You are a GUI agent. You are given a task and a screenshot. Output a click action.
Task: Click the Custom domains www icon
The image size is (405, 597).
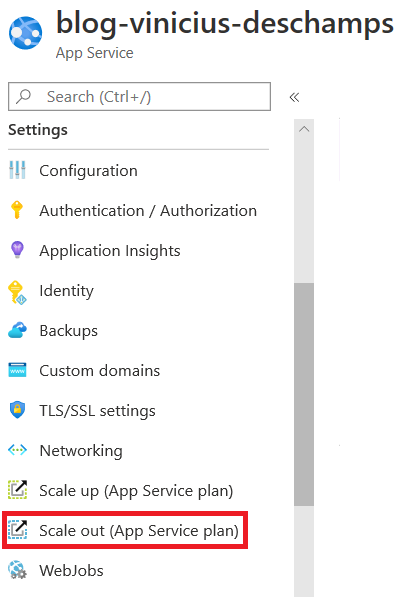tap(18, 370)
